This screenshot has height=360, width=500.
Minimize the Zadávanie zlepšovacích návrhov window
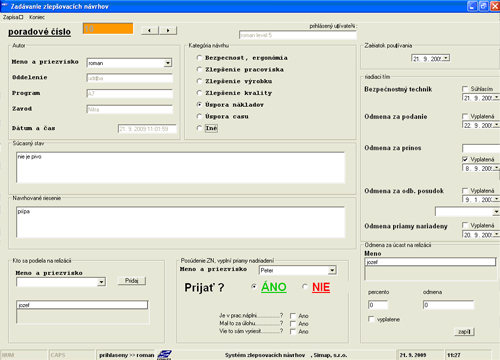[472, 6]
